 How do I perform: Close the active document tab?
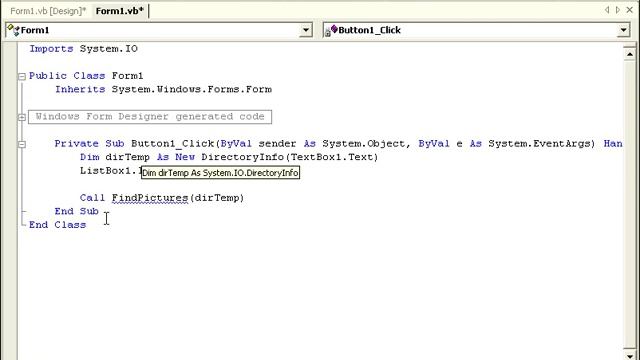click(630, 10)
